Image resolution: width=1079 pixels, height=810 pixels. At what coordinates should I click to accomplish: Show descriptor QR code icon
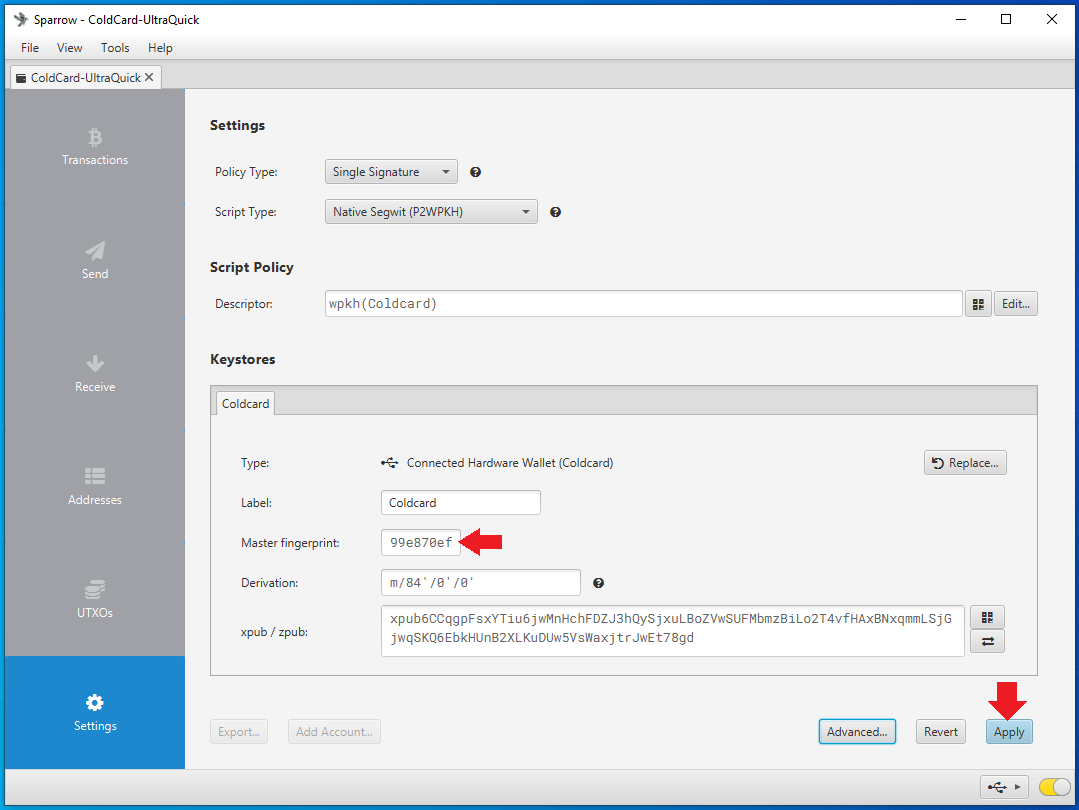click(978, 303)
